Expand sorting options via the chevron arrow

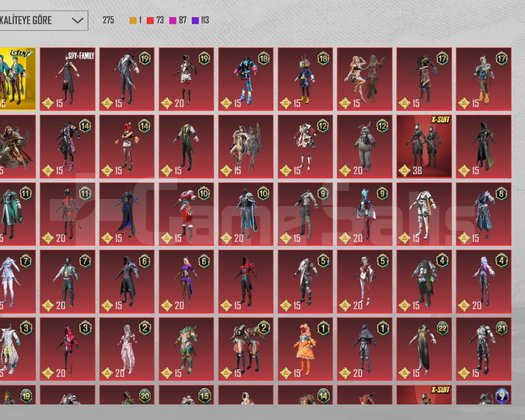77,20
